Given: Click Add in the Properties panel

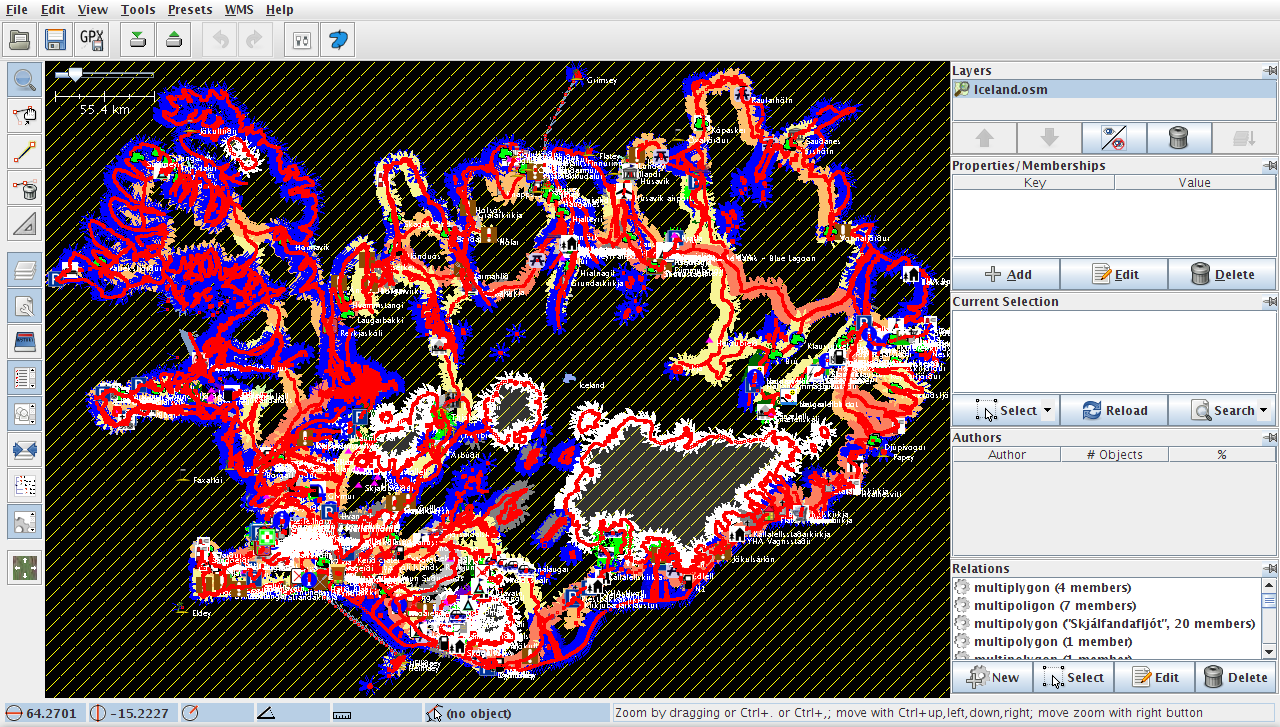Looking at the screenshot, I should point(1006,274).
